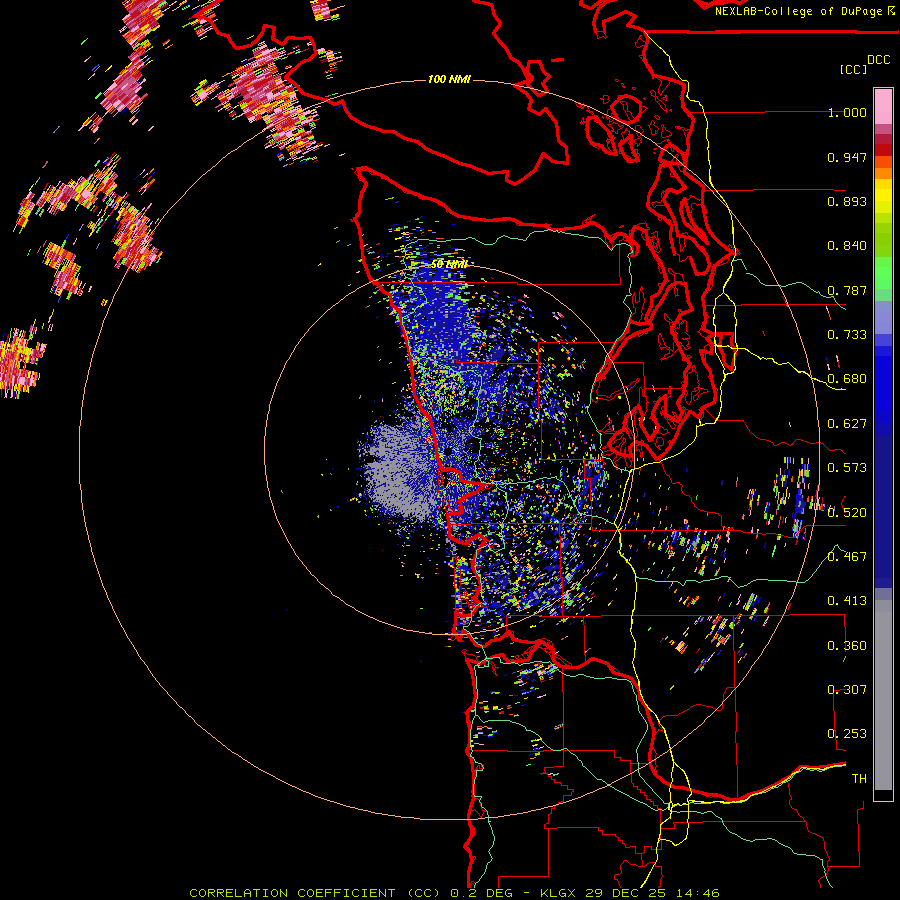
Task: Click the pink top segment of the color bar
Action: click(883, 107)
